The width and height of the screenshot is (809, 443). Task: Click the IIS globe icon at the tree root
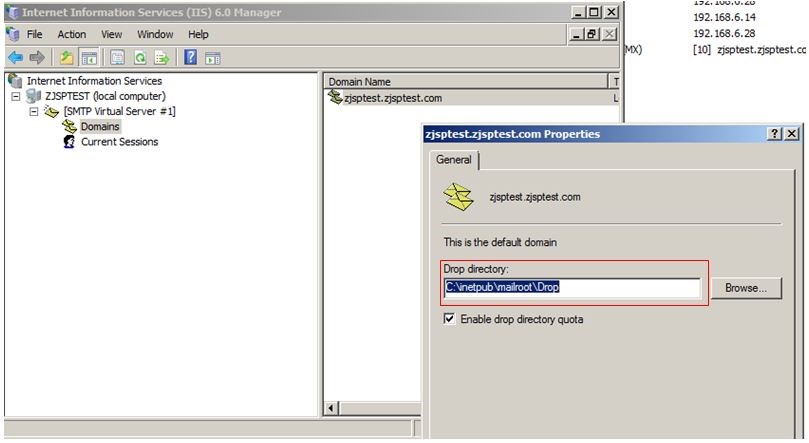coord(15,80)
